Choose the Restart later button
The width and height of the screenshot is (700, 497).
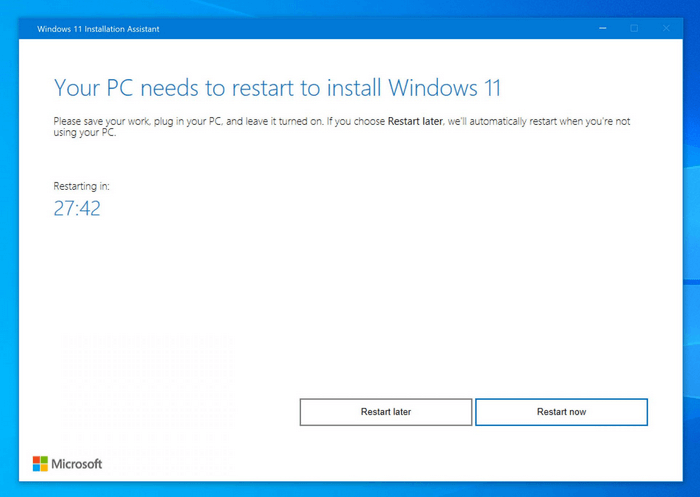(385, 412)
